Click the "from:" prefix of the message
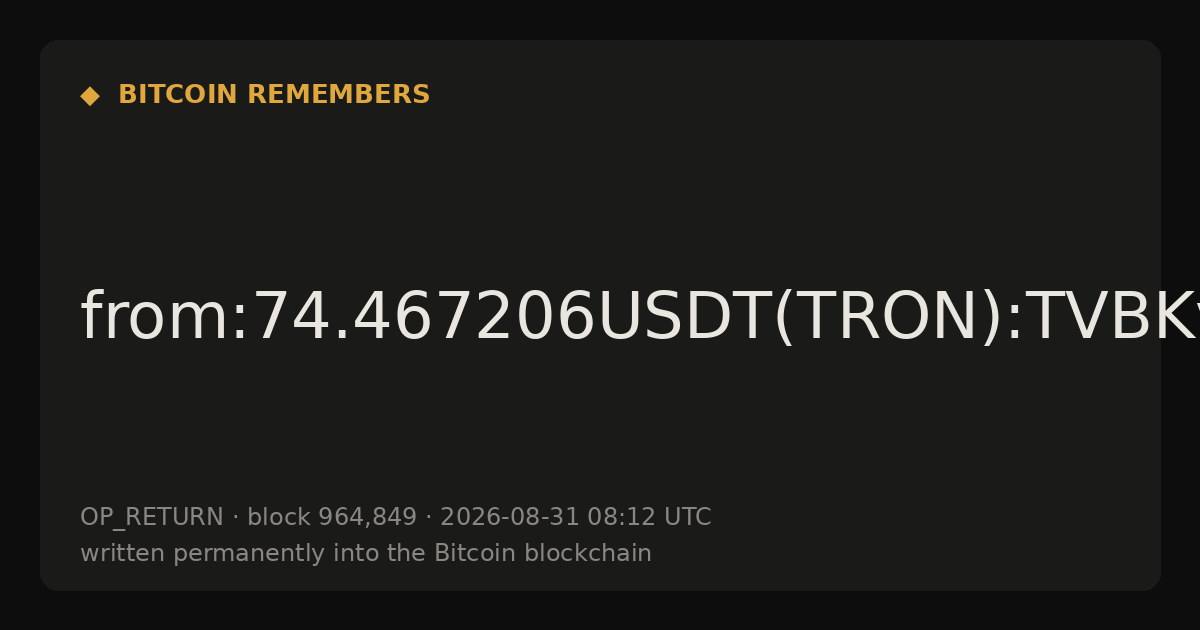This screenshot has width=1200, height=630. pyautogui.click(x=164, y=318)
